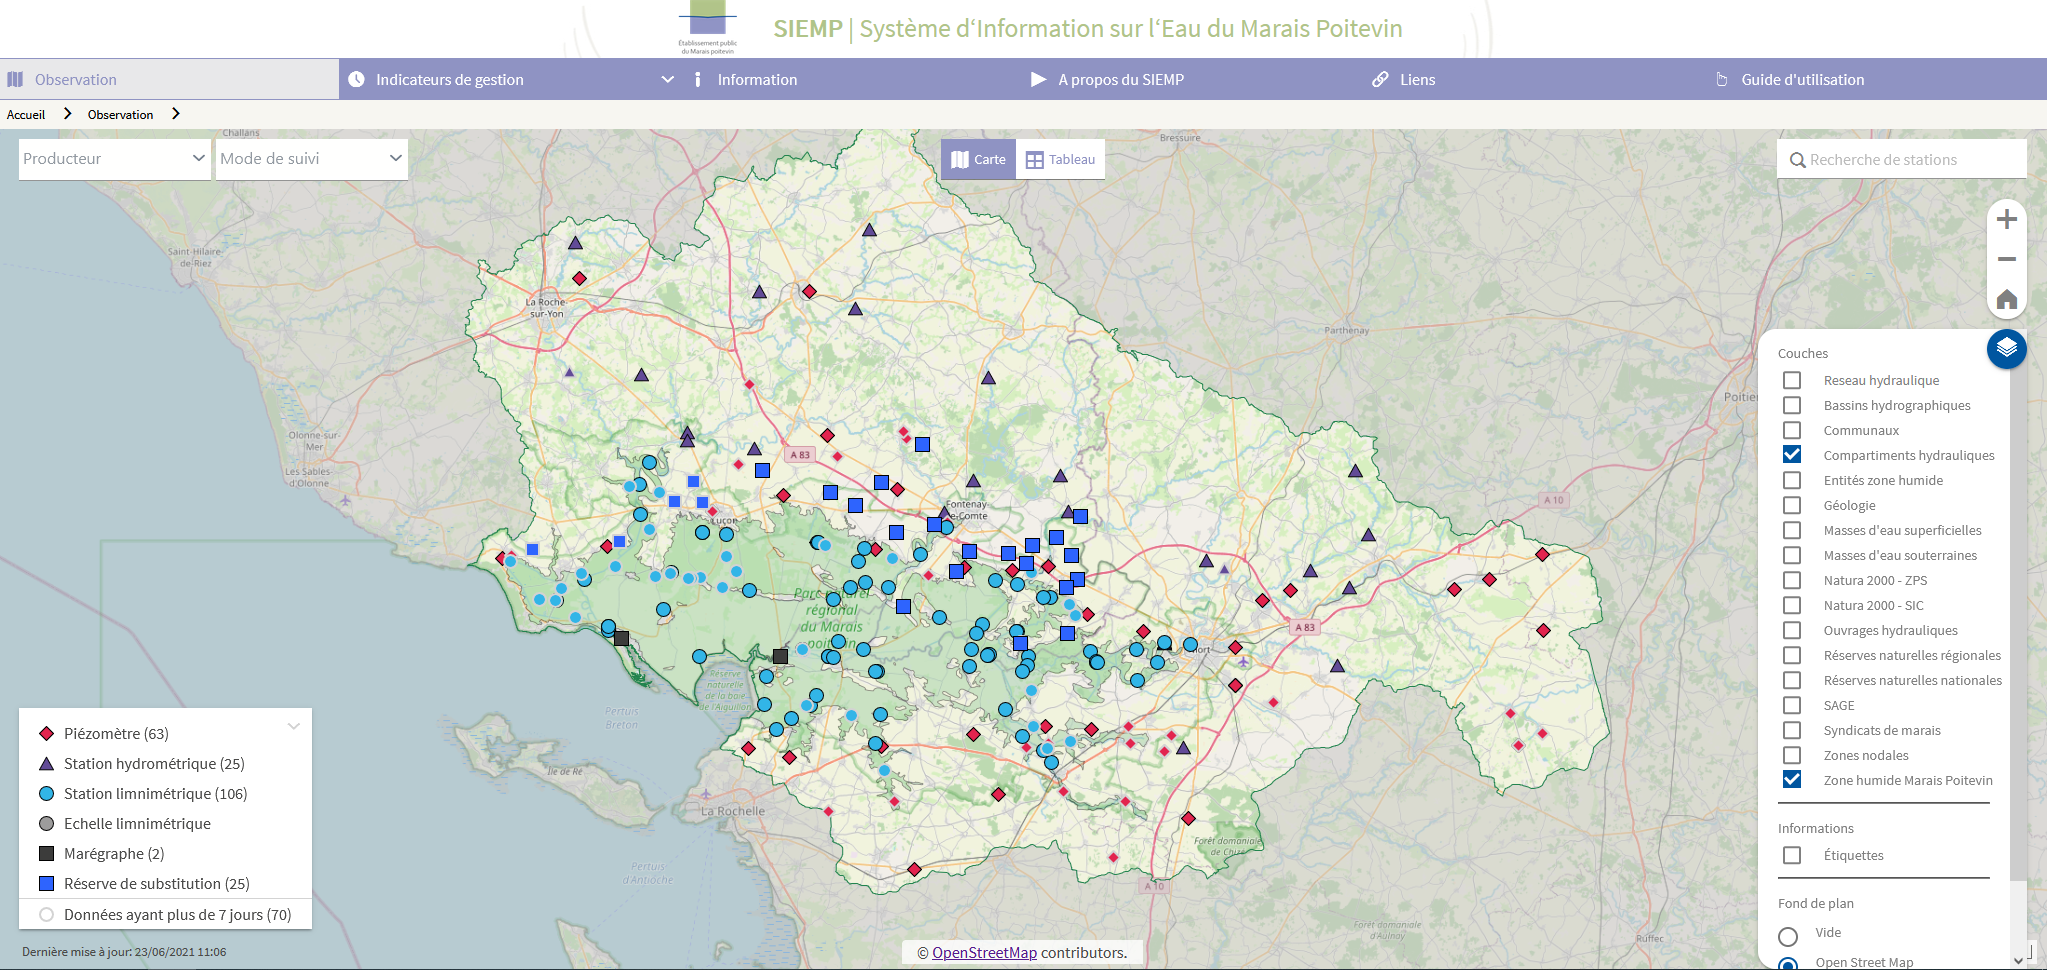The image size is (2047, 970).
Task: Go to Accueil breadcrumb link
Action: [26, 115]
